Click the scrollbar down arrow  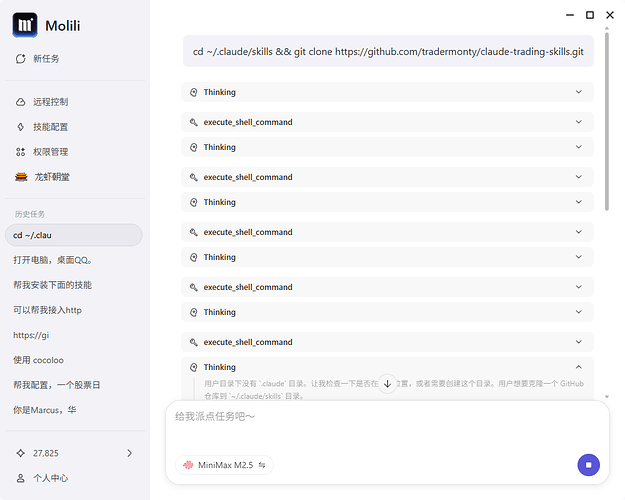pyautogui.click(x=607, y=397)
